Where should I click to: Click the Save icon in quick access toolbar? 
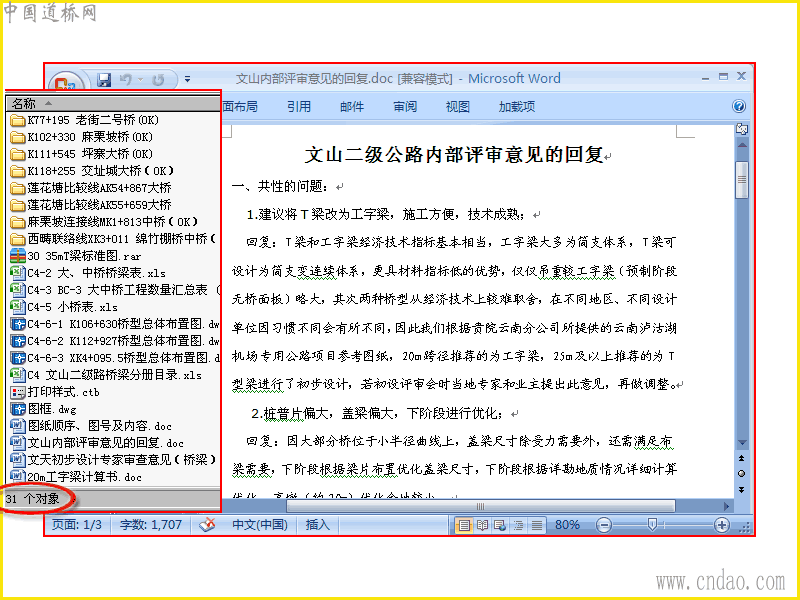click(x=104, y=80)
